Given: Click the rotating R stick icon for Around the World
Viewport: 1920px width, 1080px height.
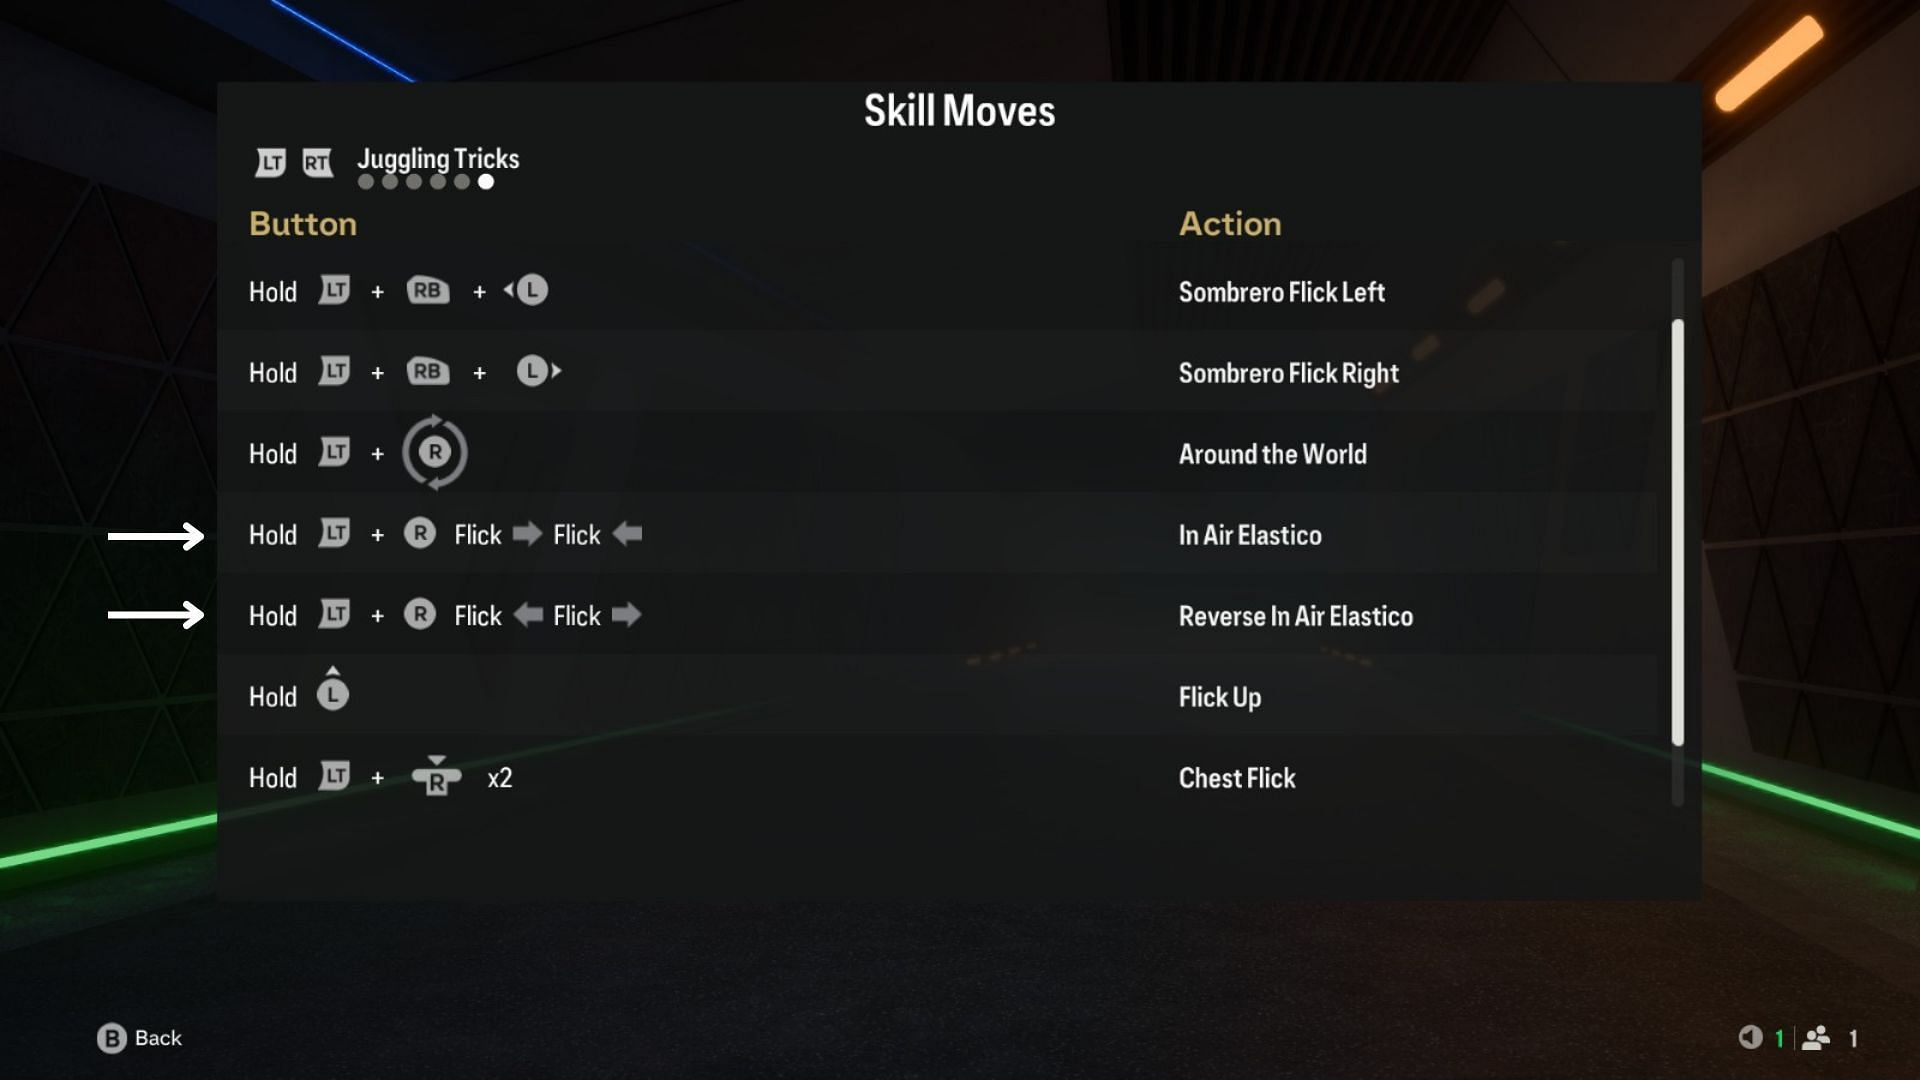Looking at the screenshot, I should [435, 452].
